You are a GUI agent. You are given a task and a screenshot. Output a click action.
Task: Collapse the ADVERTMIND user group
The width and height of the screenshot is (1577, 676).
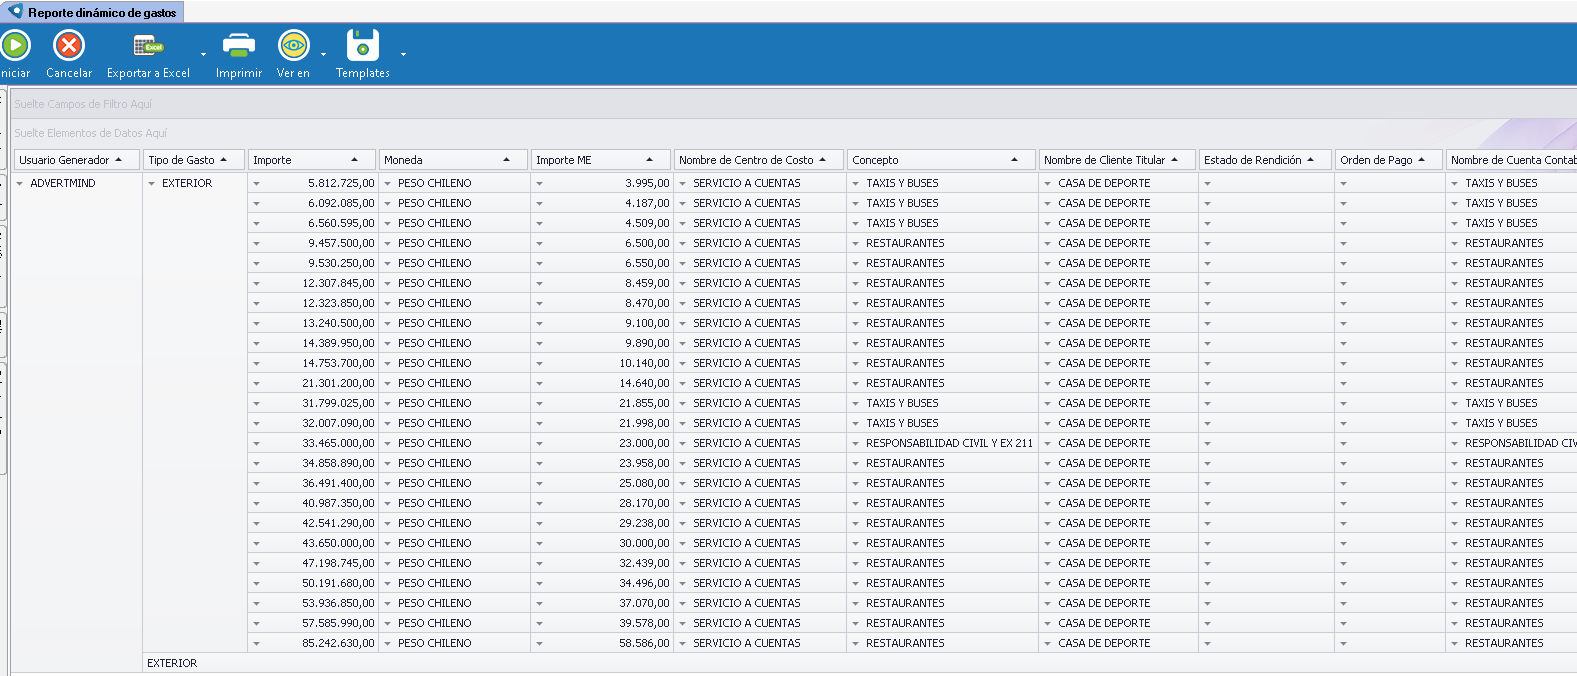(20, 184)
